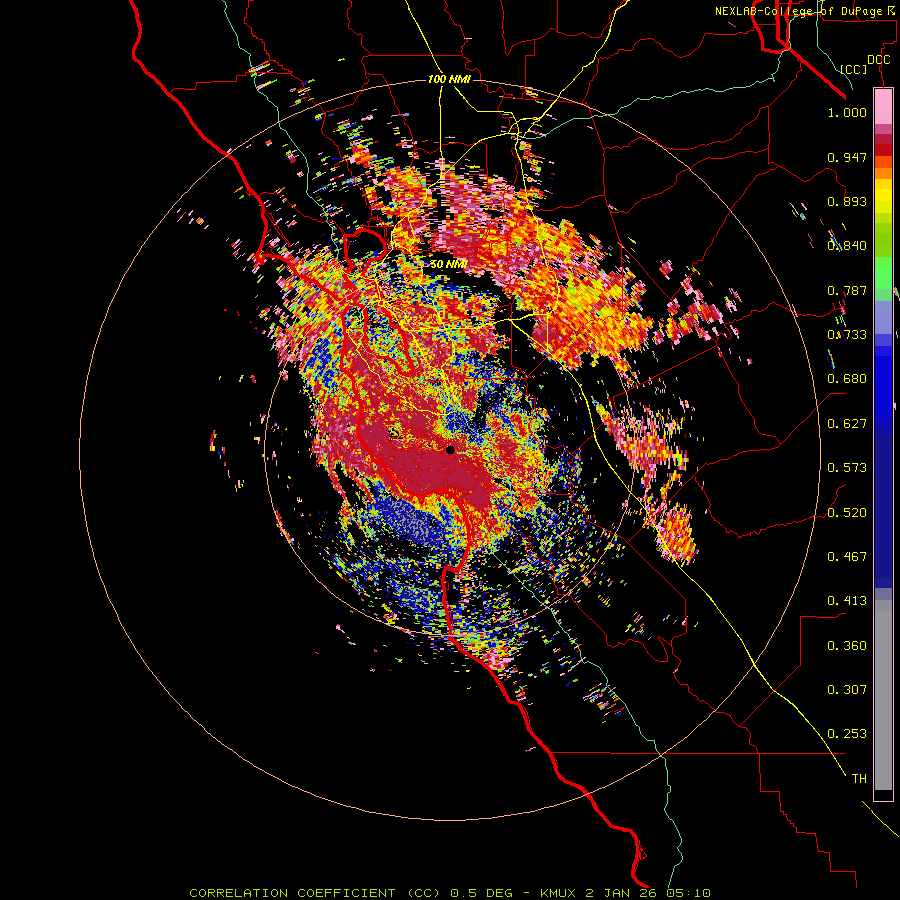Click the CORRELATION COEFFICIENT (CC) caption text

click(315, 893)
